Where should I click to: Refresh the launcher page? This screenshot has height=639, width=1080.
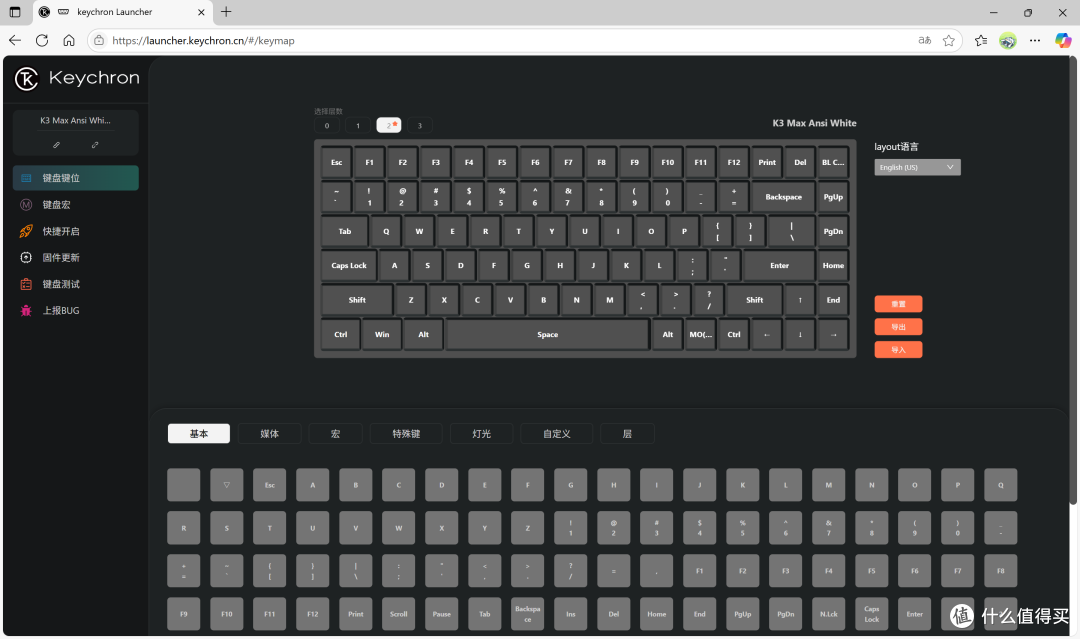point(42,41)
